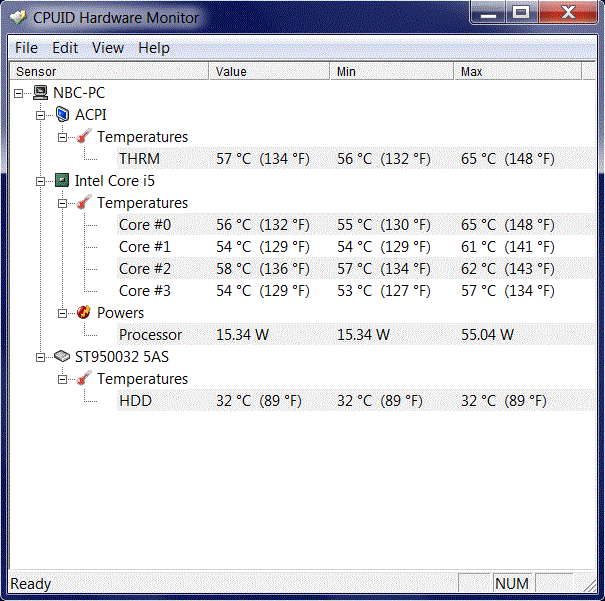Open the Edit menu
Screen dimensions: 605x601
(65, 48)
